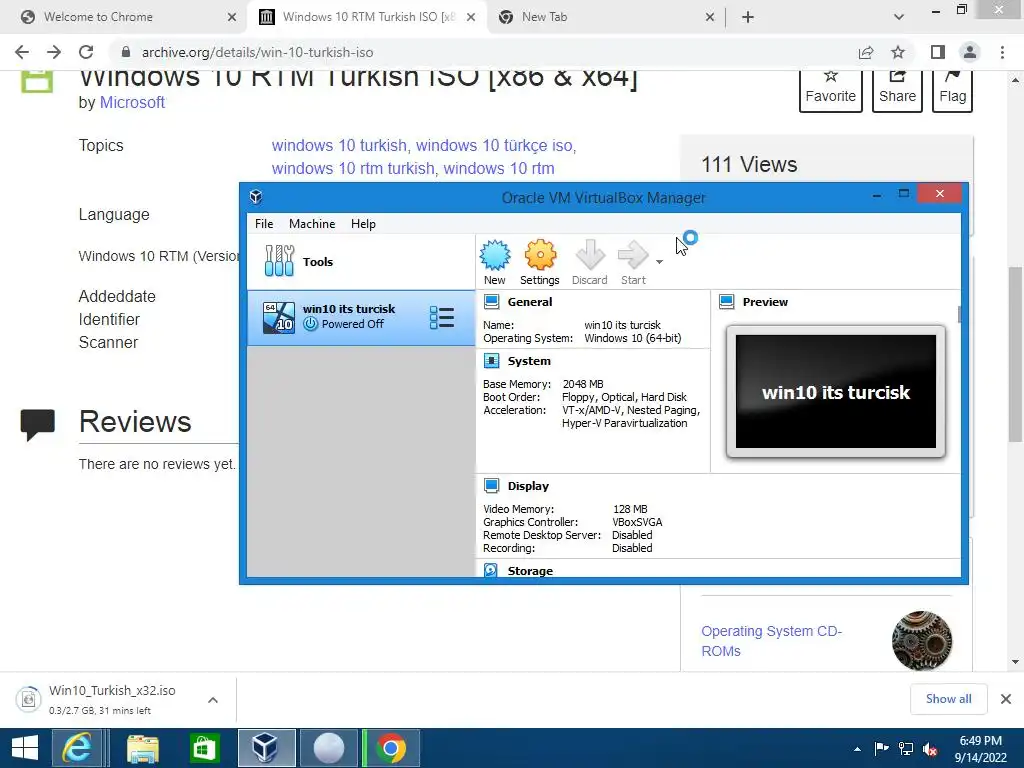Go back in Chrome

click(22, 52)
